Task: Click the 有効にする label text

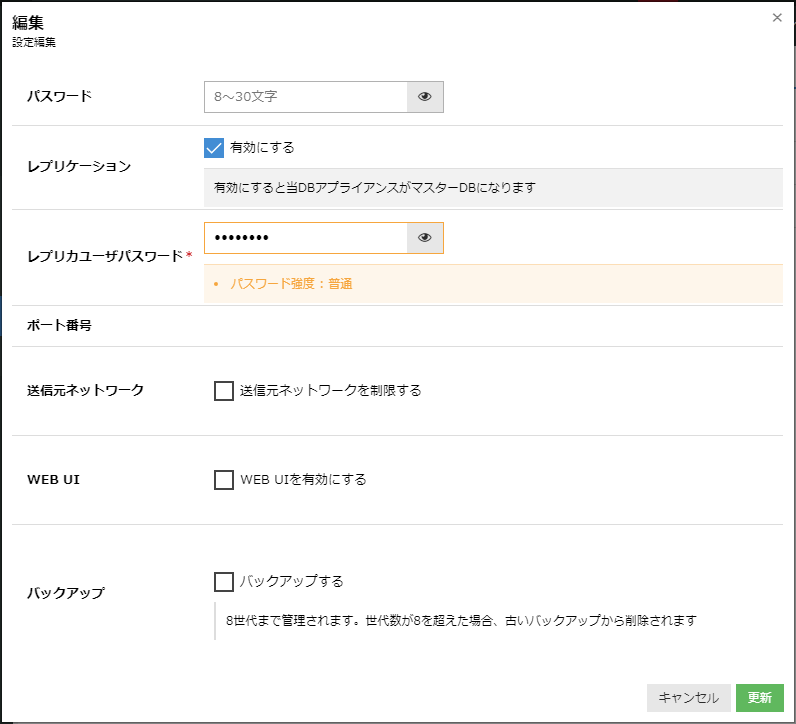Action: tap(262, 148)
